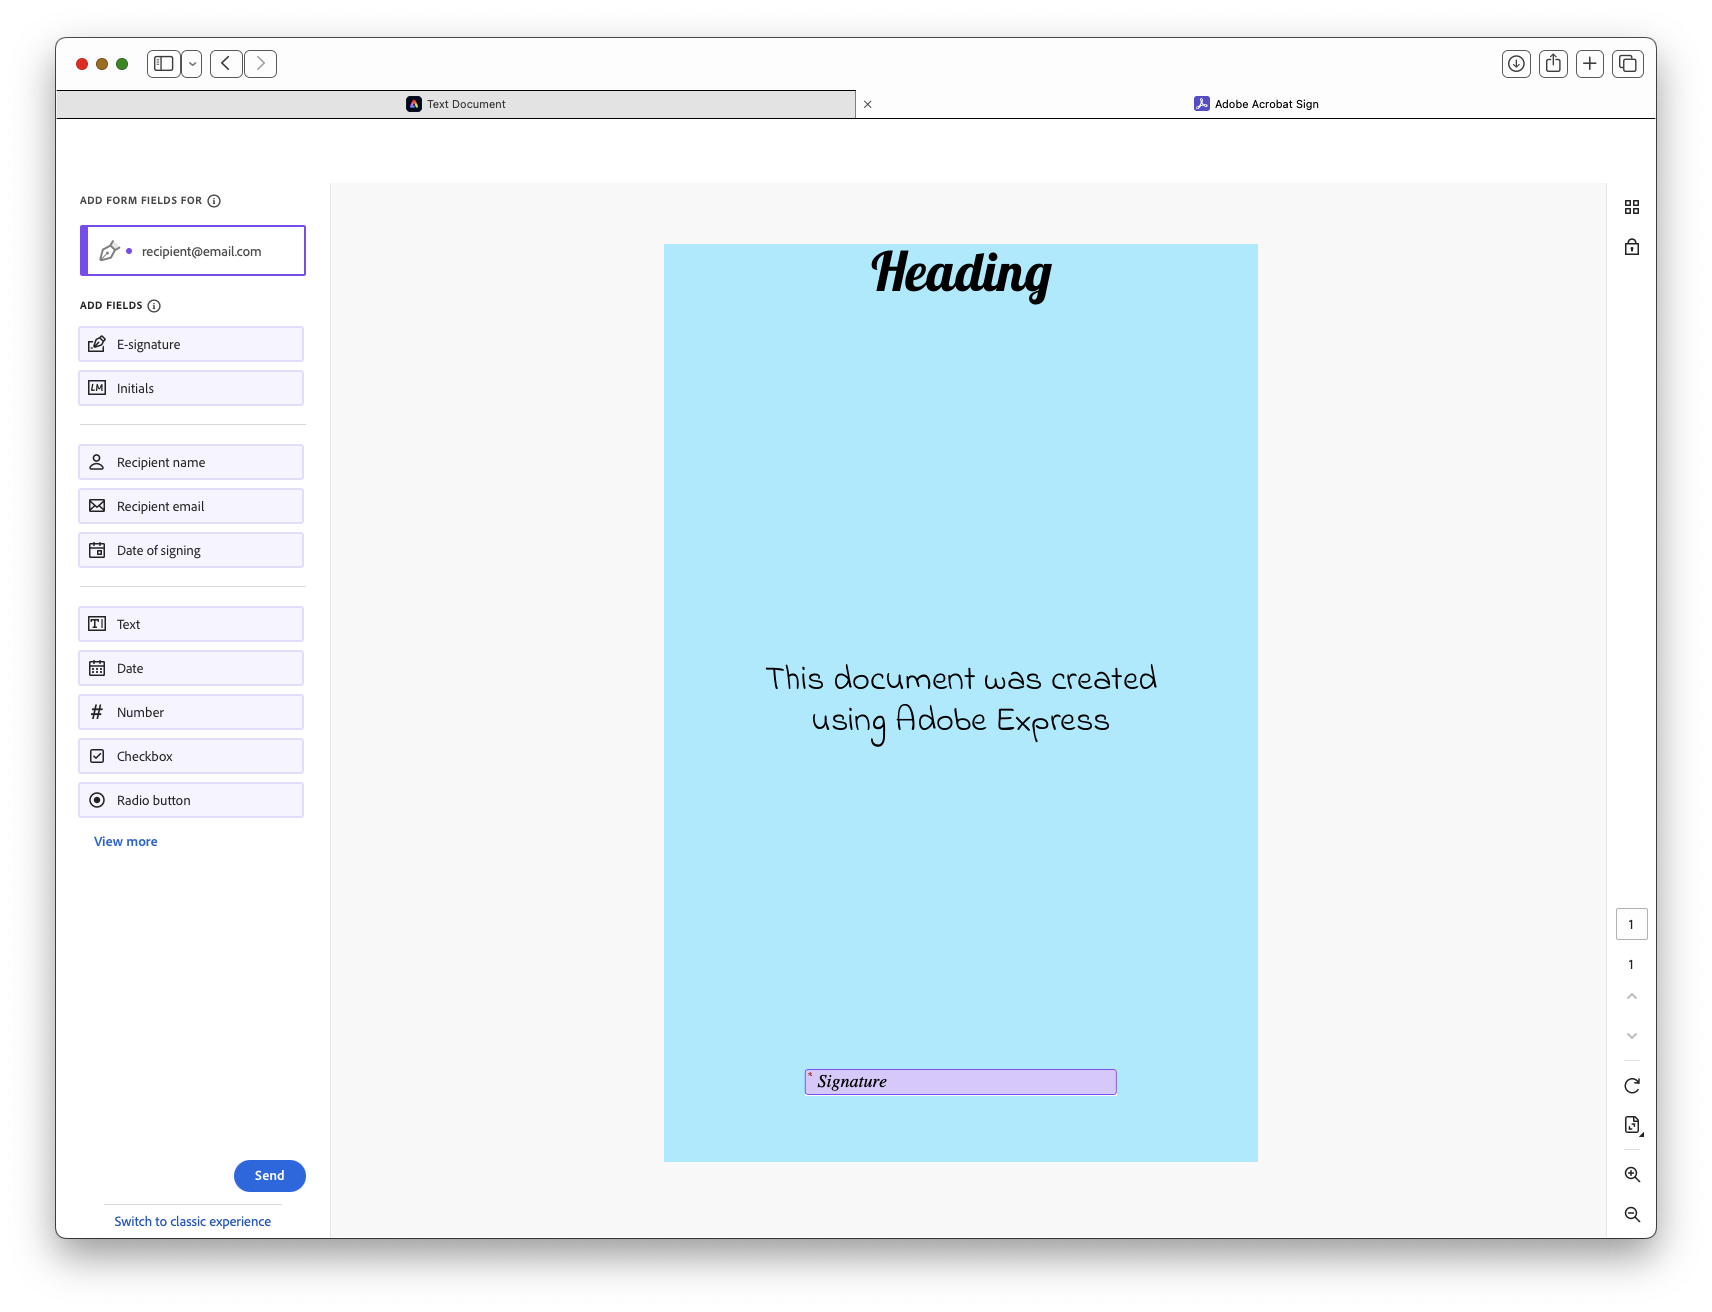Add a Recipient email field
Viewport: 1712px width, 1312px height.
coord(191,506)
